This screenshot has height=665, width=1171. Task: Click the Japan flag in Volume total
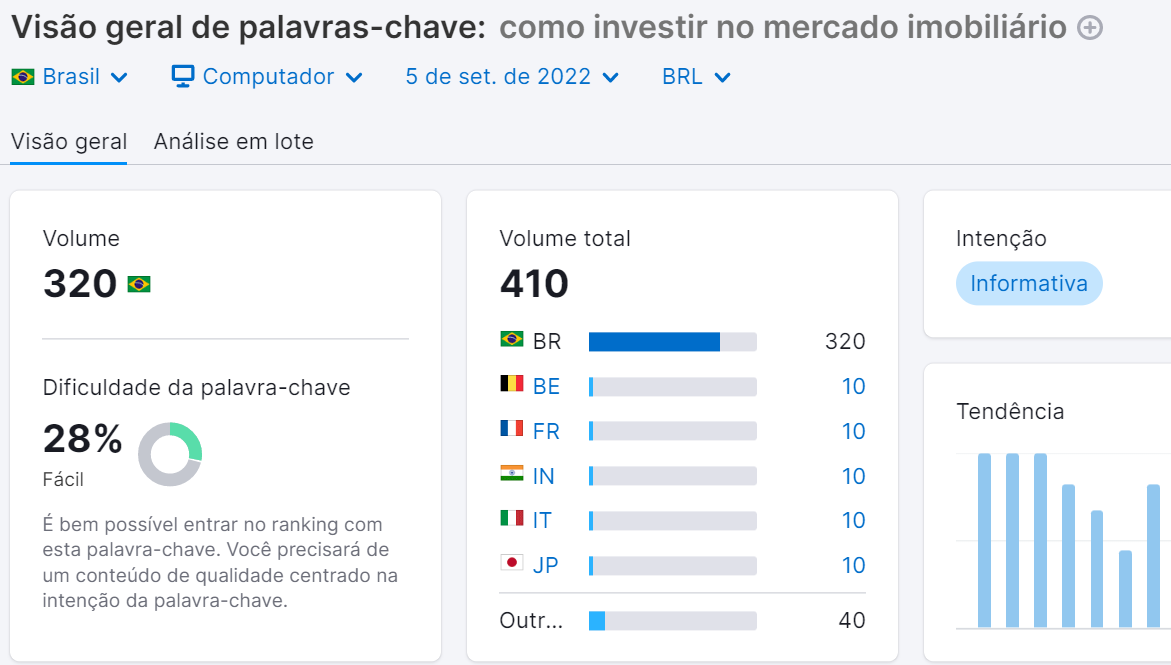click(512, 565)
